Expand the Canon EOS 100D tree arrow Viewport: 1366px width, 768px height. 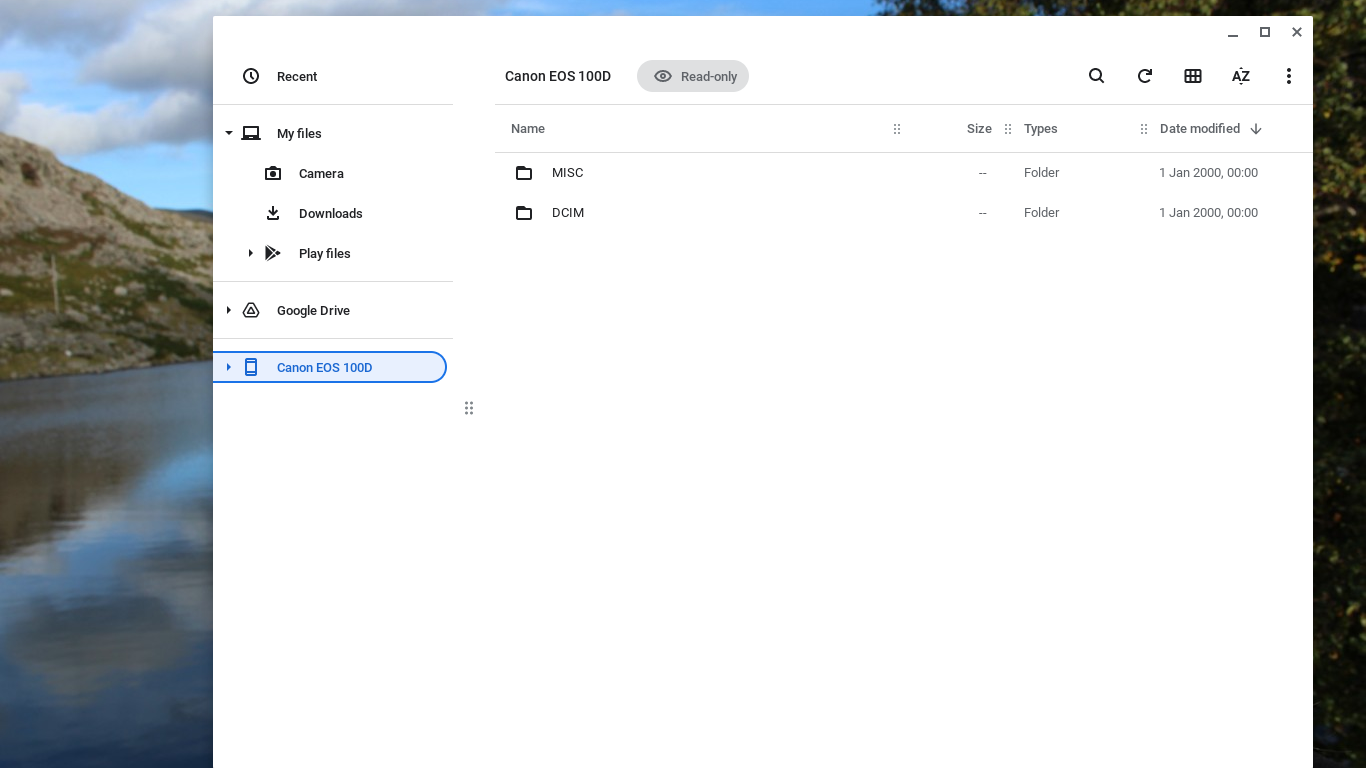pyautogui.click(x=229, y=367)
